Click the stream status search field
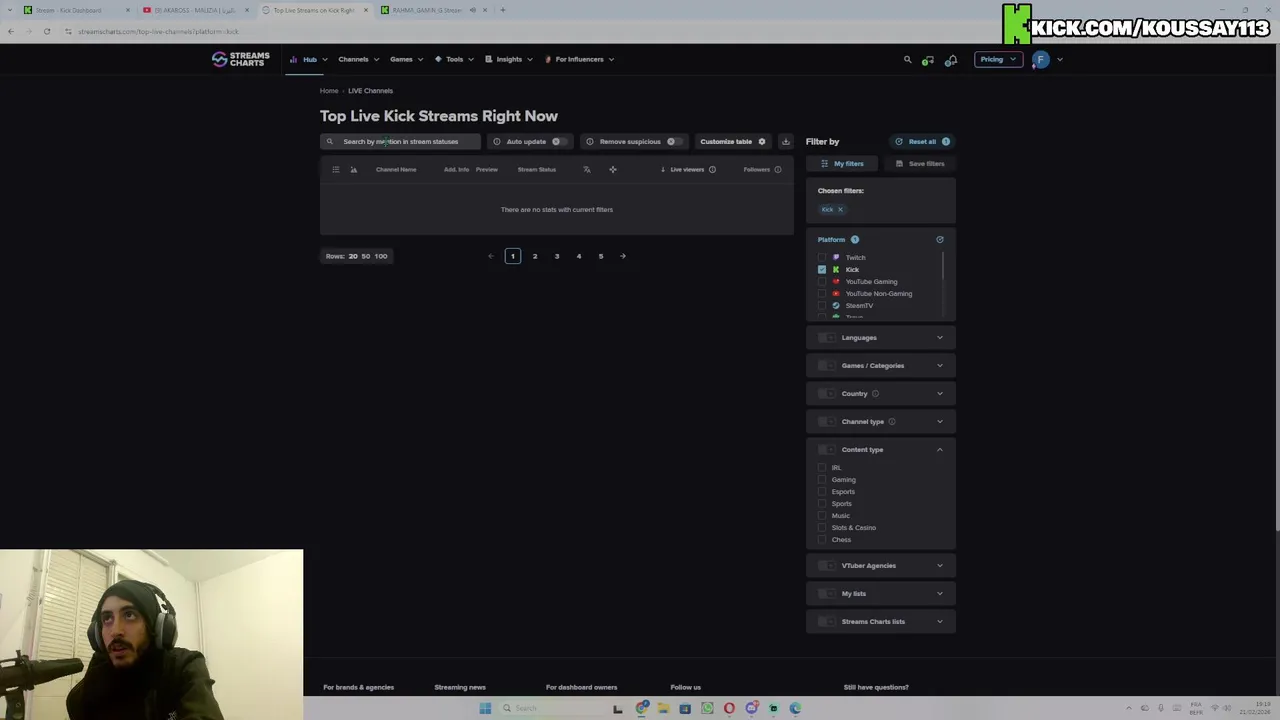Screen dimensions: 1280x720 point(400,141)
